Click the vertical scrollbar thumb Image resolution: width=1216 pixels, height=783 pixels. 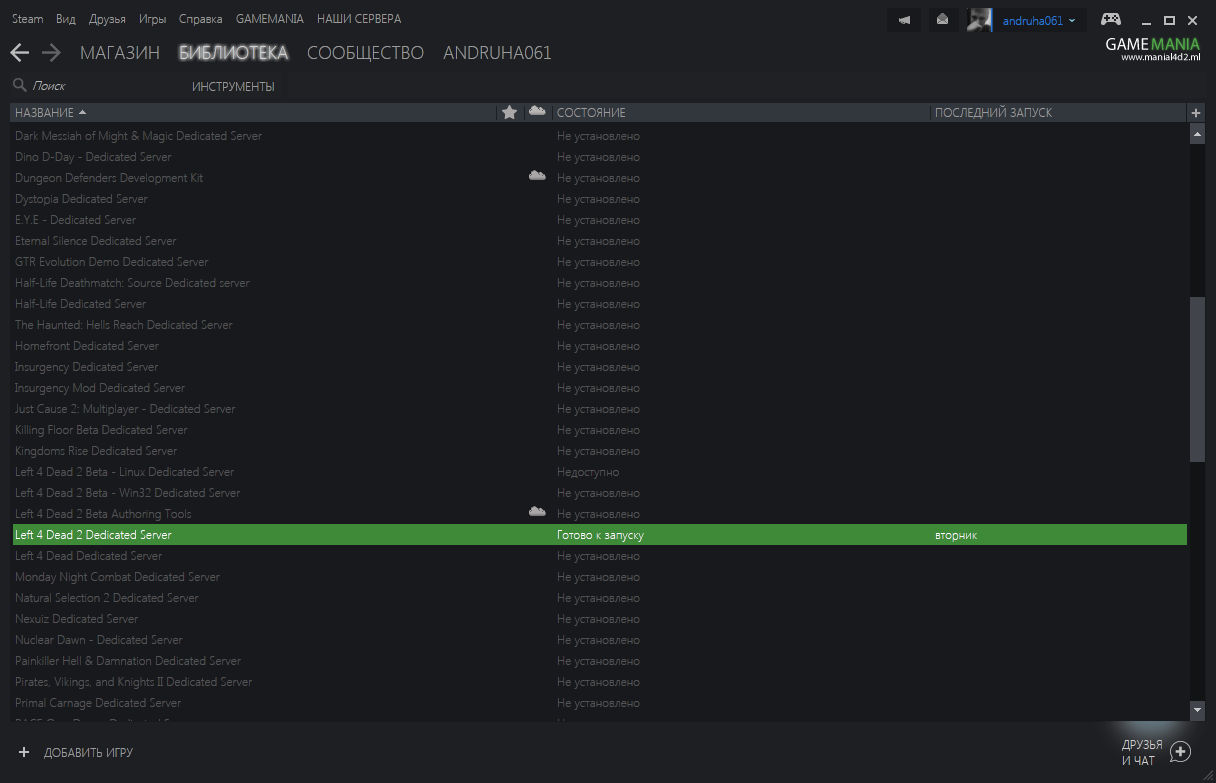pos(1197,380)
